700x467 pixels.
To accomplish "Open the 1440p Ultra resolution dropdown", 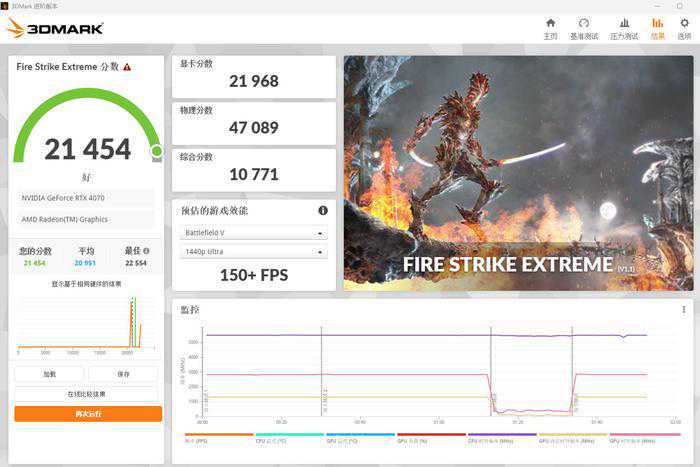I will coord(253,252).
